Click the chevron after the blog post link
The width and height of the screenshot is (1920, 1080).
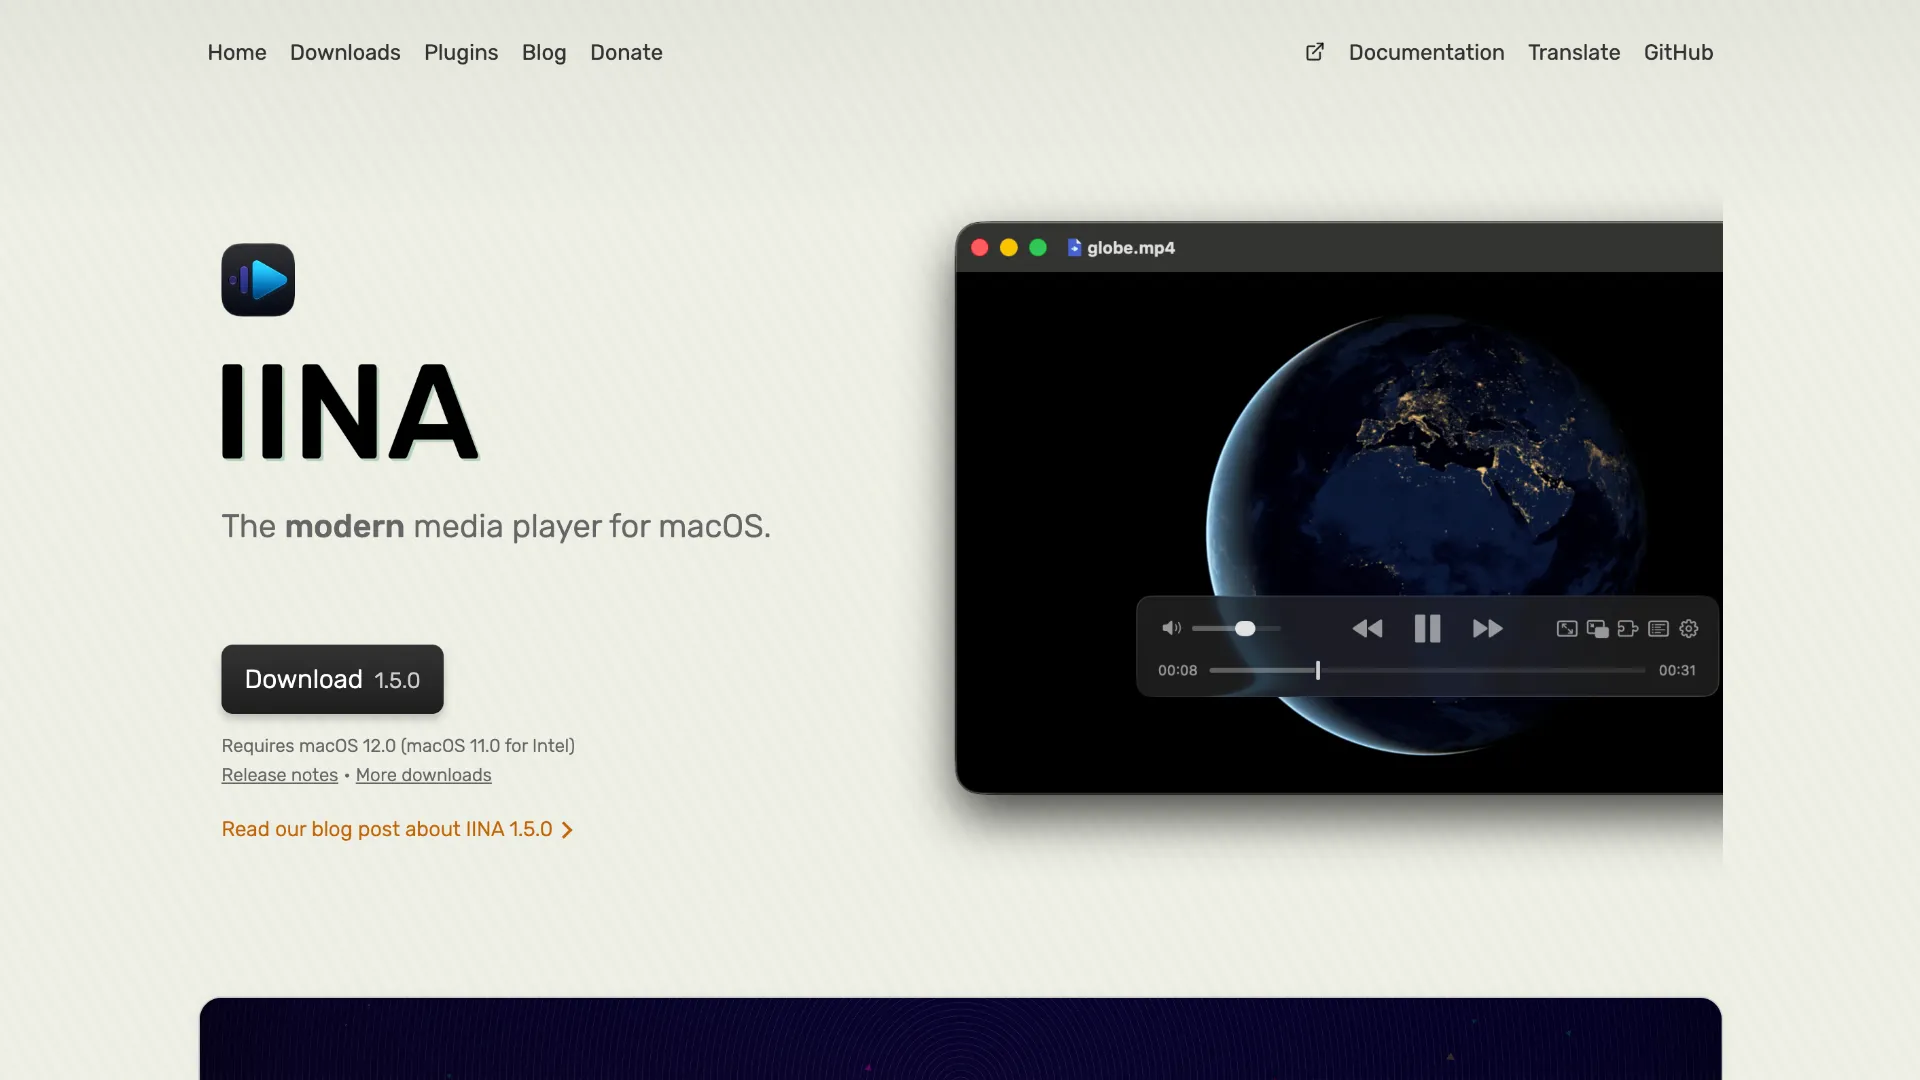pos(567,830)
